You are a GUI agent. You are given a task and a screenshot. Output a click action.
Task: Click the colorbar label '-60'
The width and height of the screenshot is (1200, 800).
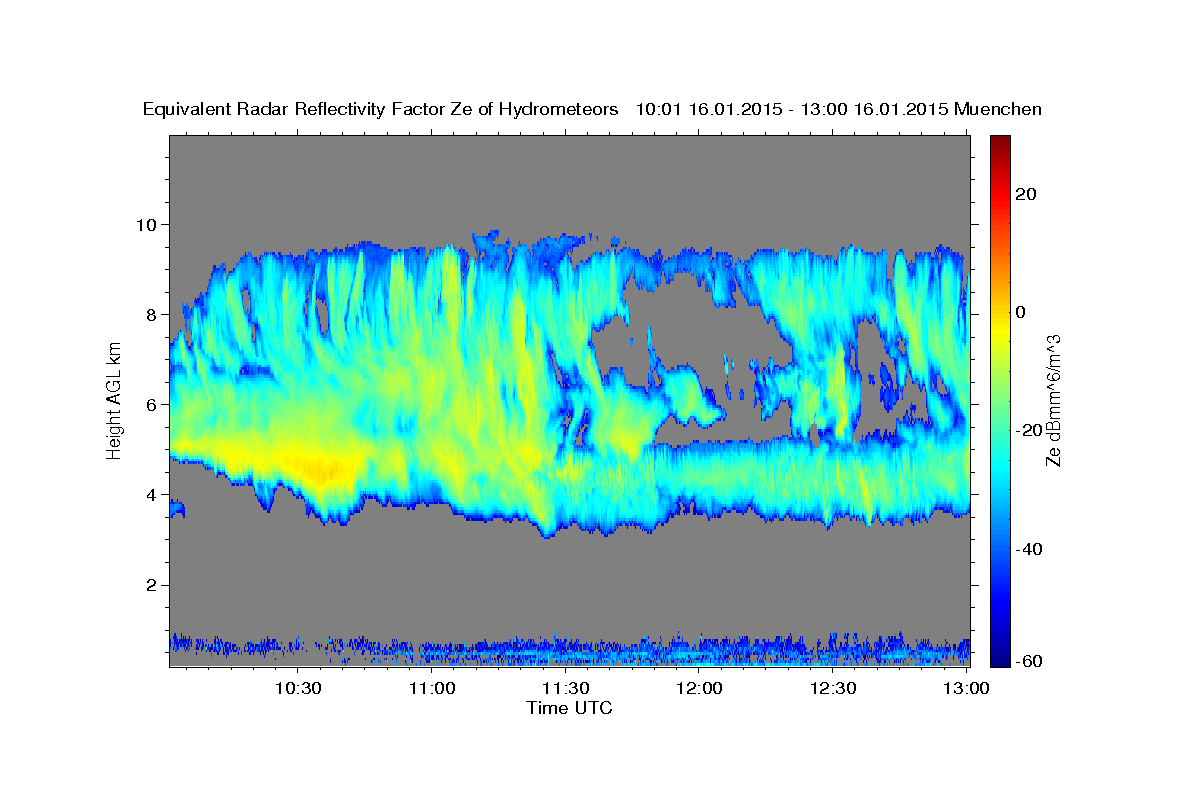coord(1031,660)
